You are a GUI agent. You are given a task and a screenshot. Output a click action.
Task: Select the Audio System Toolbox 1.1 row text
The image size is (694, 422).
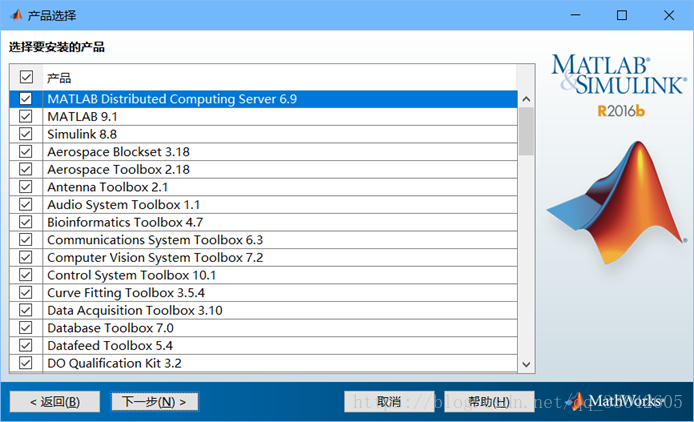(123, 205)
